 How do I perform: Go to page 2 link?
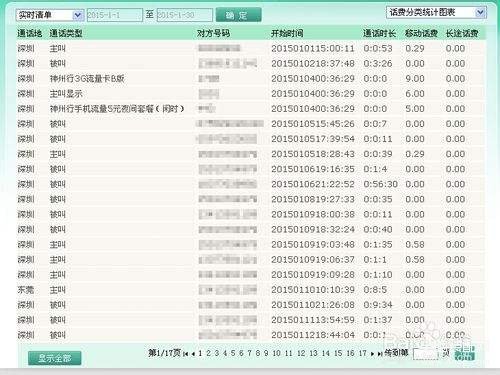pos(208,353)
